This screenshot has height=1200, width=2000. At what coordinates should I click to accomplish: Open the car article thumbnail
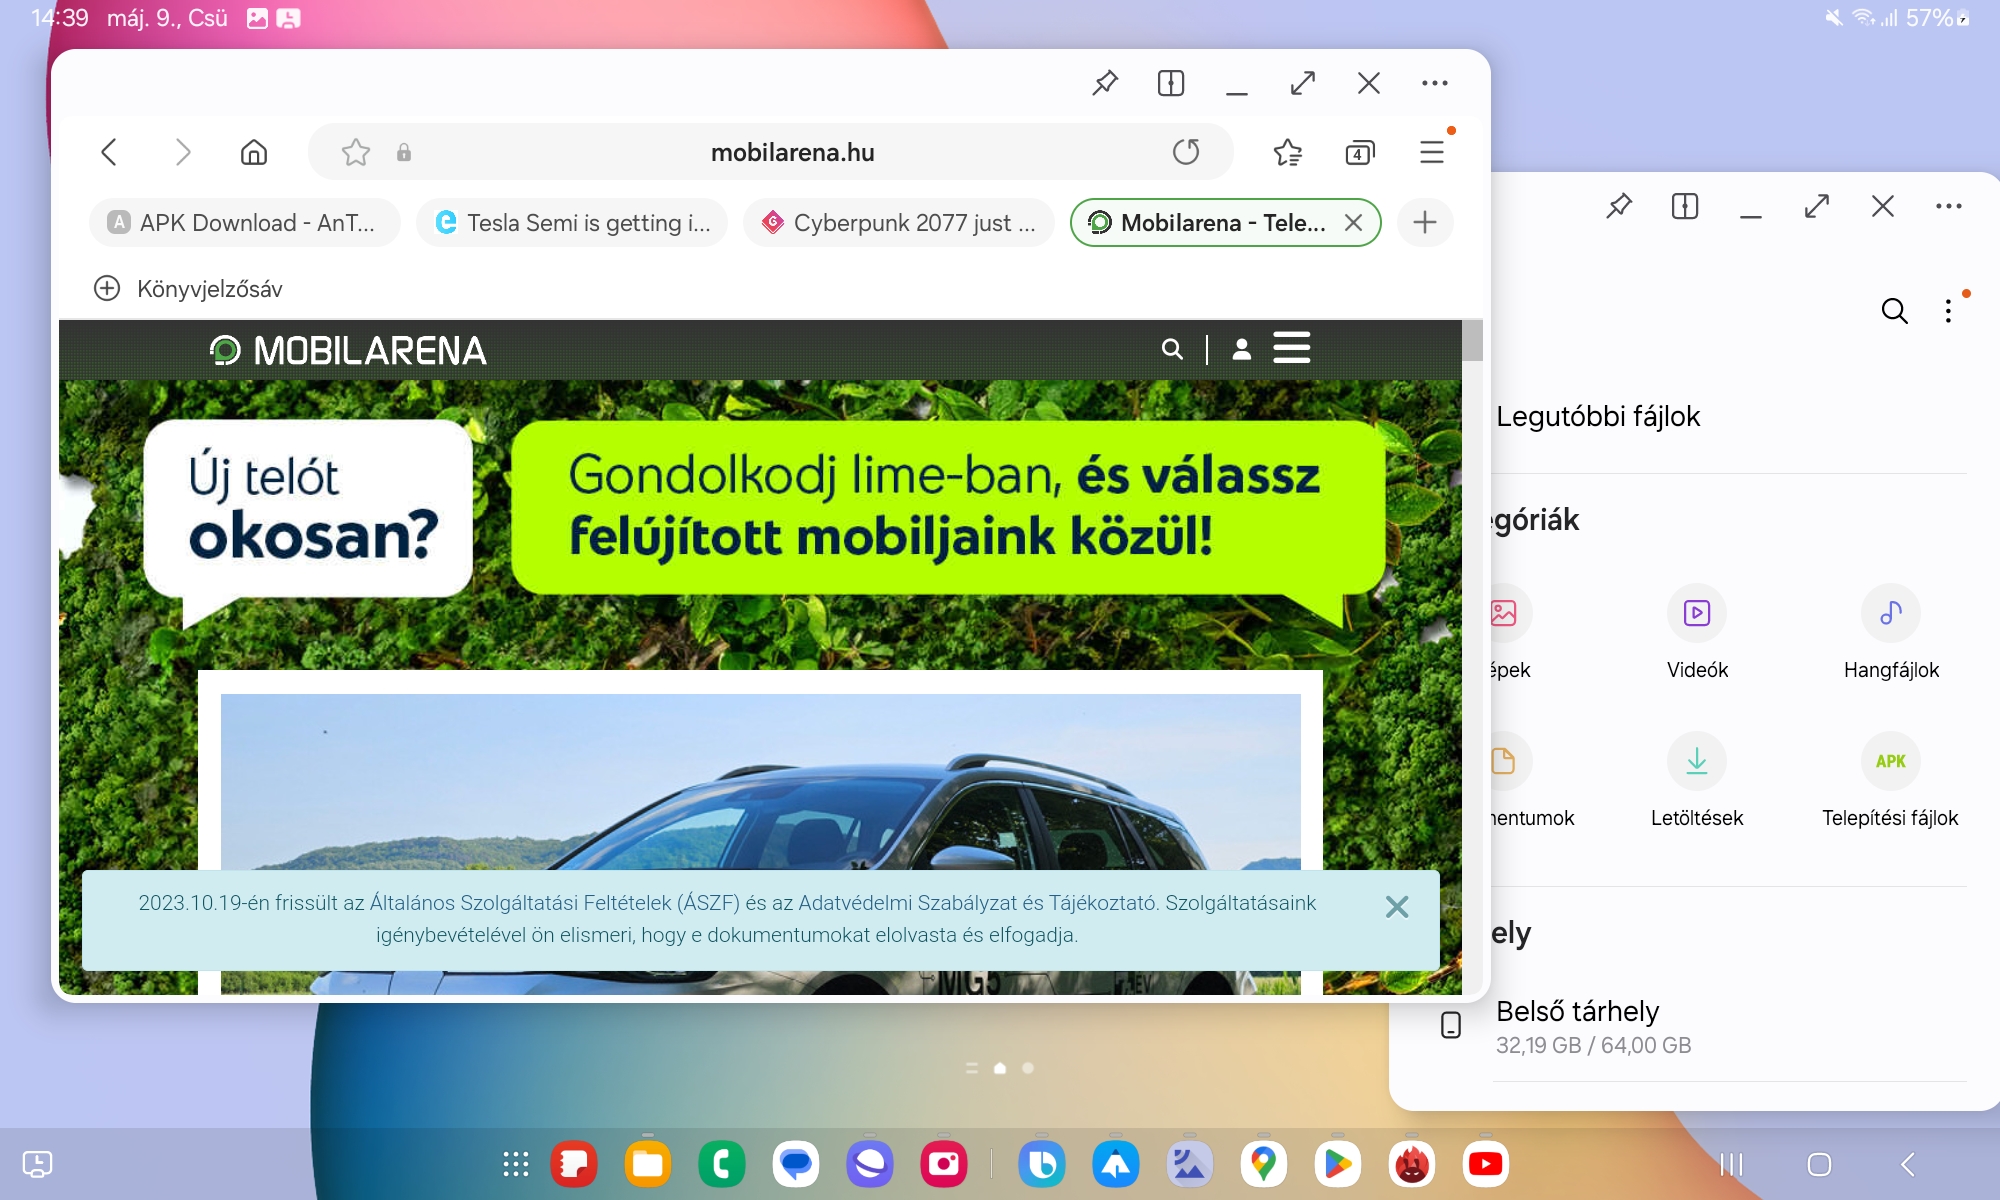coord(760,780)
